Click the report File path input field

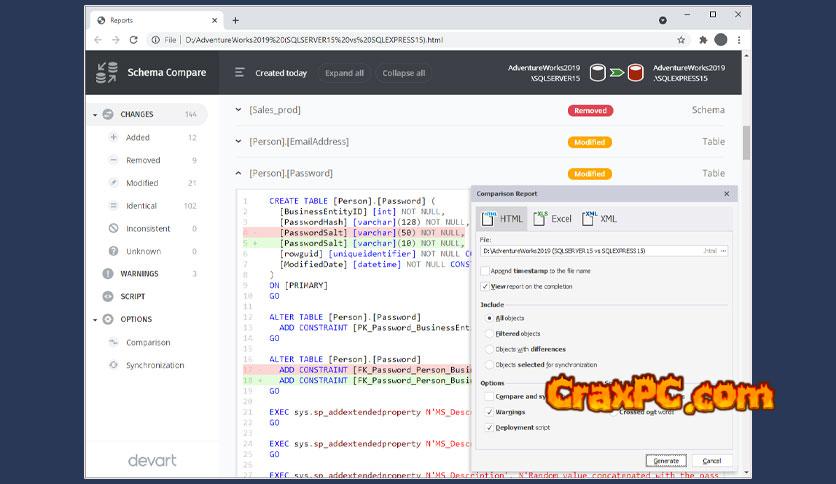point(590,251)
